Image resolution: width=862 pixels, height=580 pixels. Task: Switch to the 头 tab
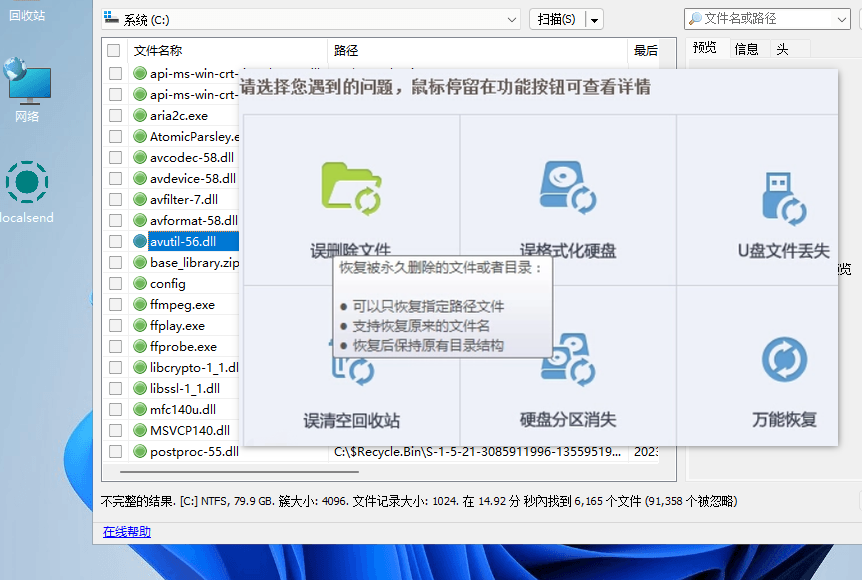point(782,49)
